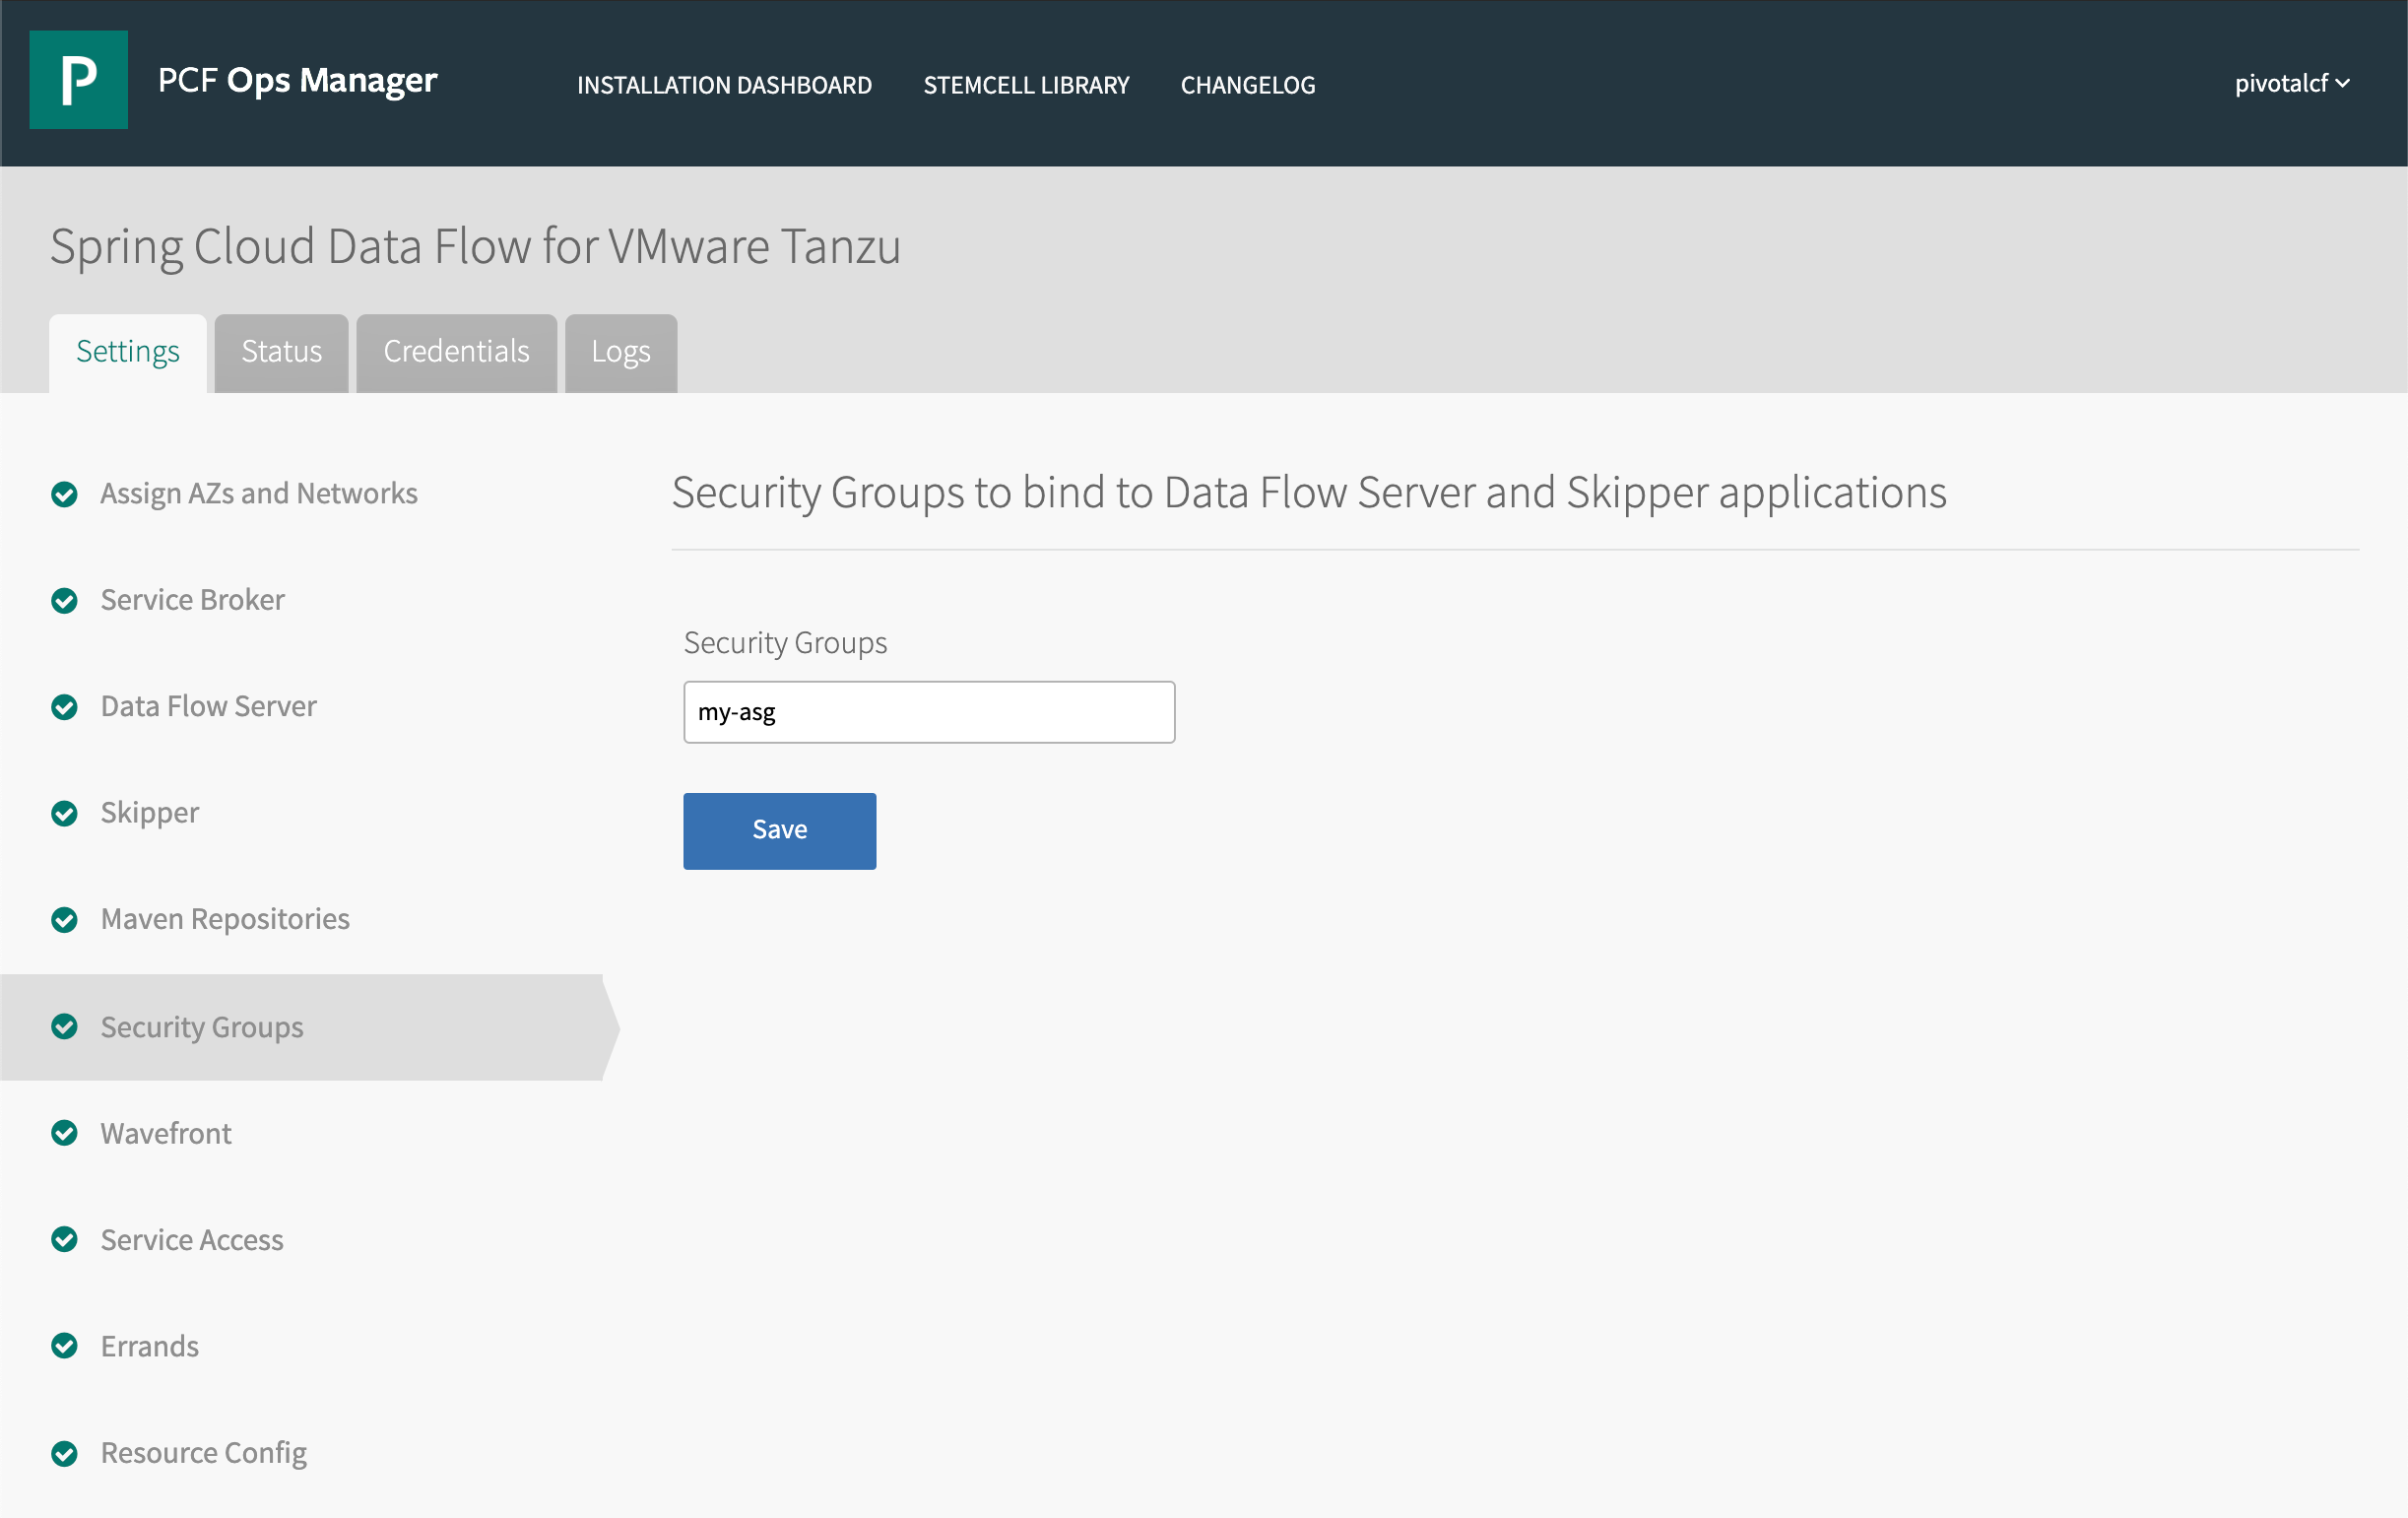Open Service Broker settings
The height and width of the screenshot is (1518, 2408).
(x=193, y=600)
